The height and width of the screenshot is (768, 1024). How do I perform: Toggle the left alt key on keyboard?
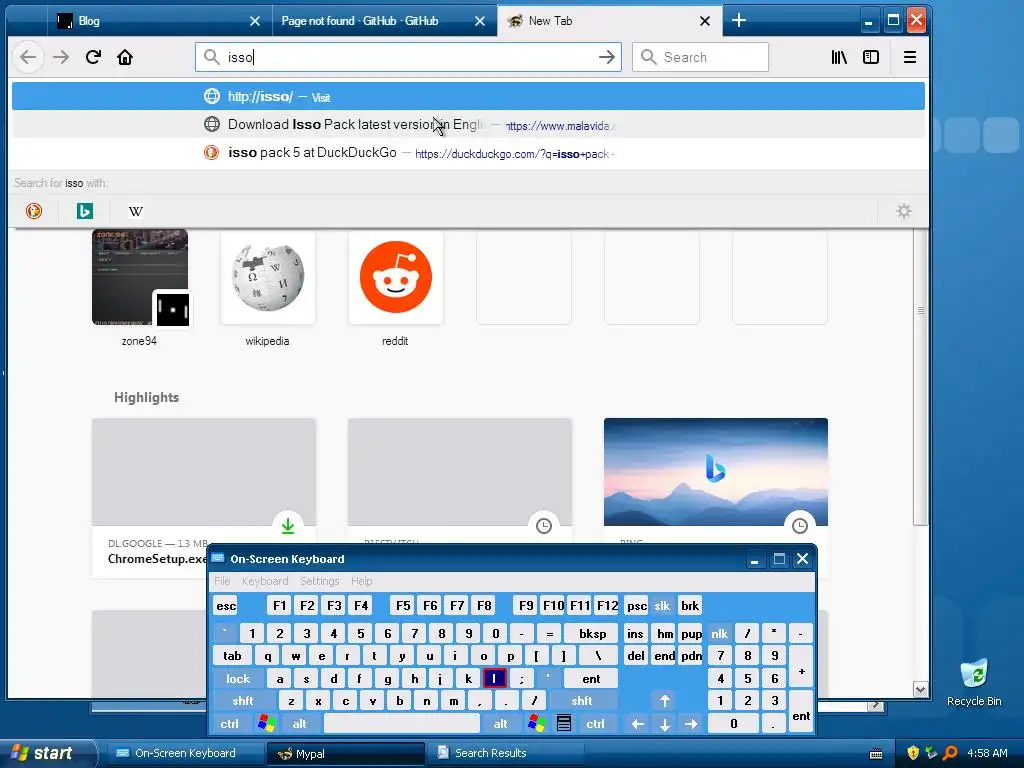click(300, 724)
